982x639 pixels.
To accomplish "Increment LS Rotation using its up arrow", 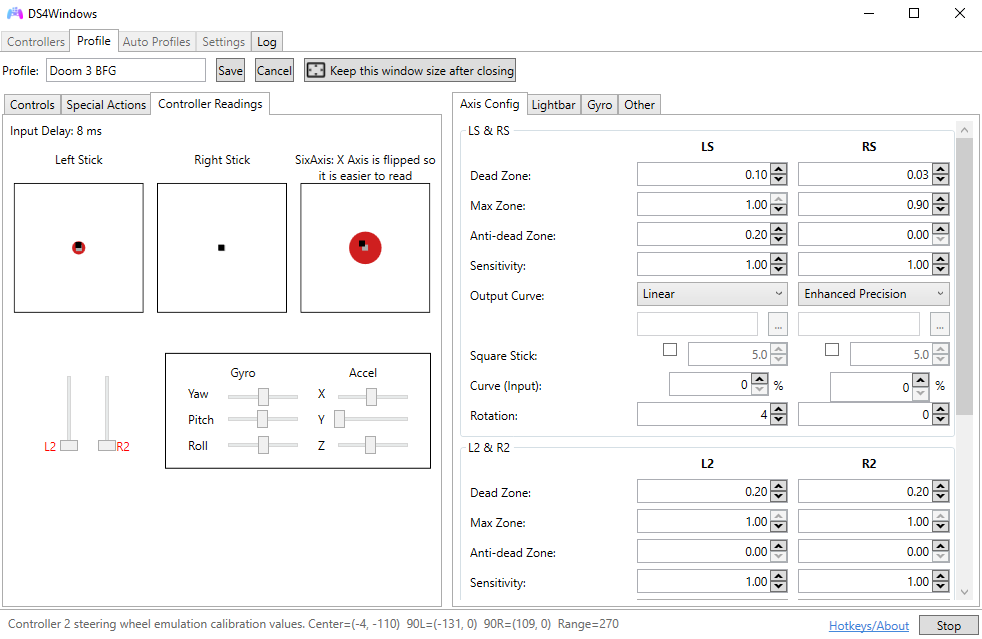I will (778, 409).
